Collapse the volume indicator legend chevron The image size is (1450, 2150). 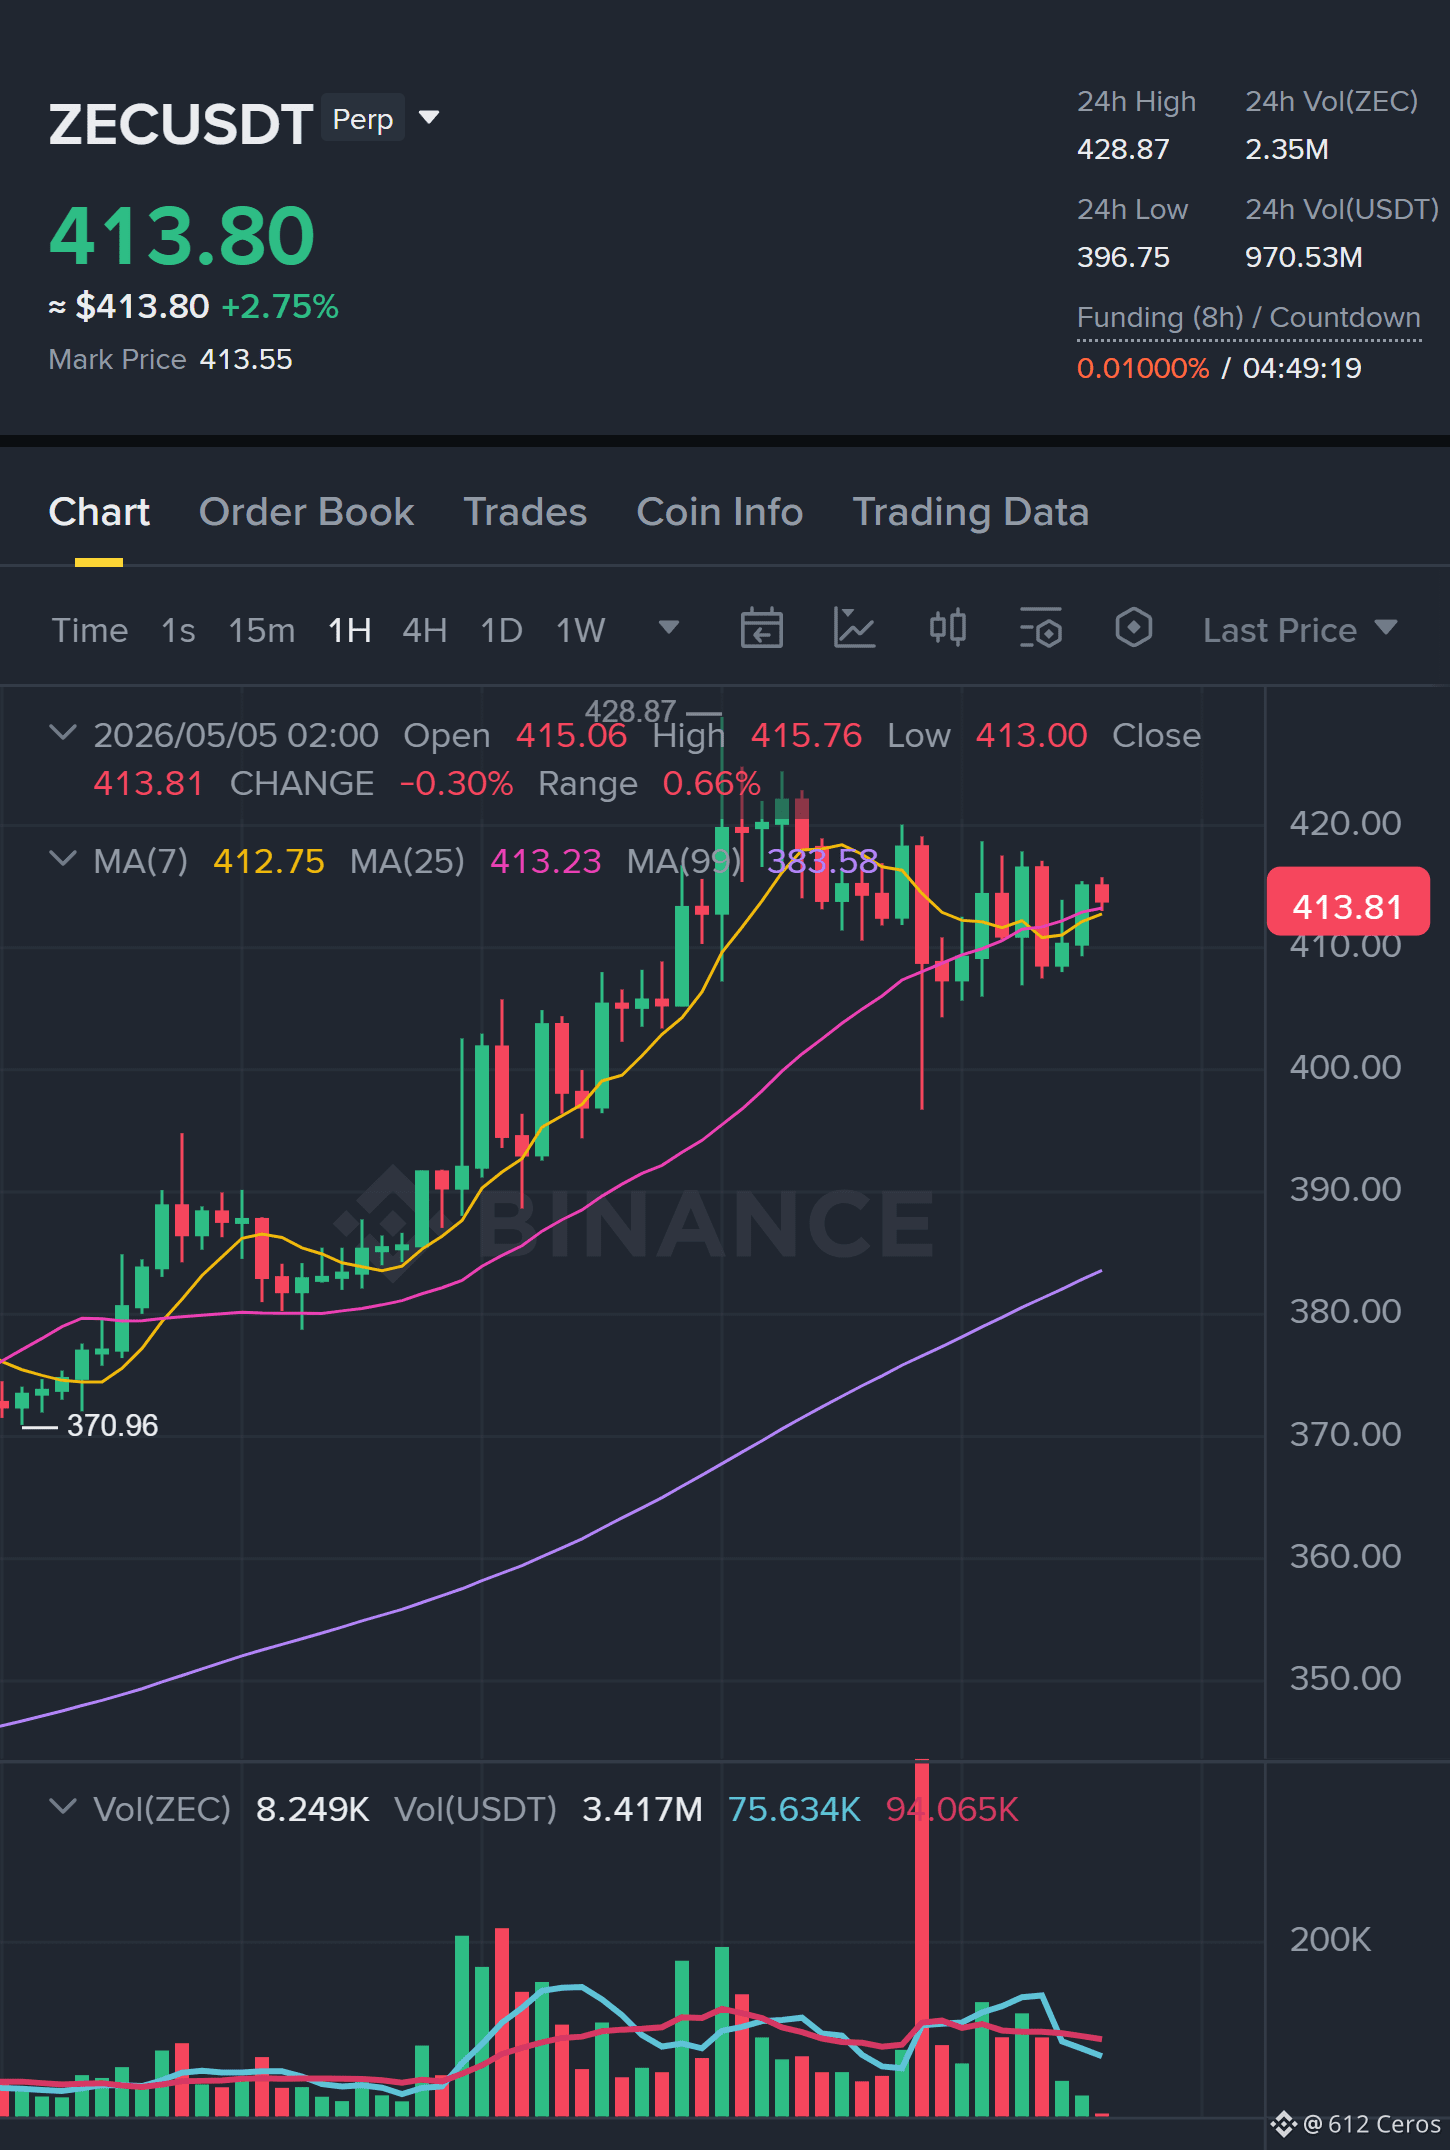coord(63,1807)
